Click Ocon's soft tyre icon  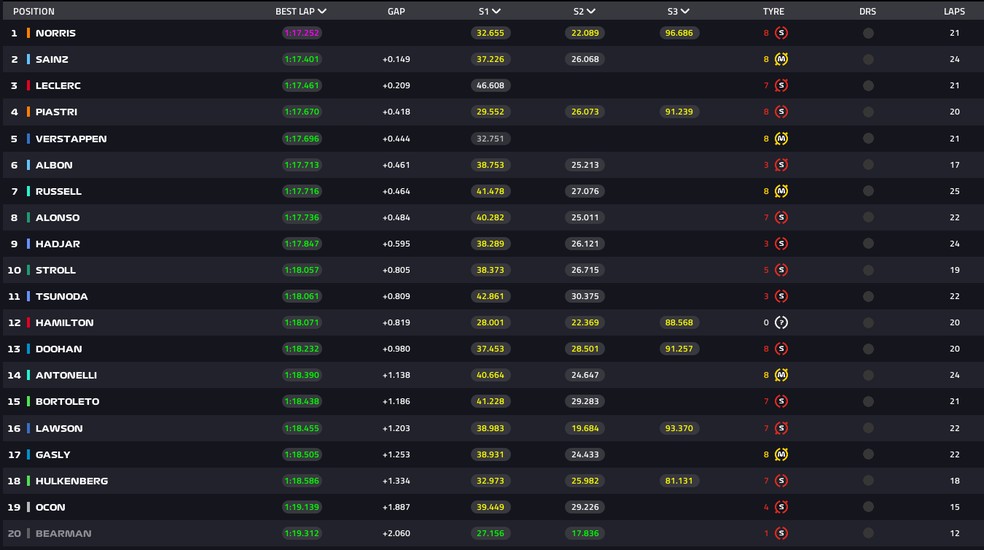tap(781, 507)
